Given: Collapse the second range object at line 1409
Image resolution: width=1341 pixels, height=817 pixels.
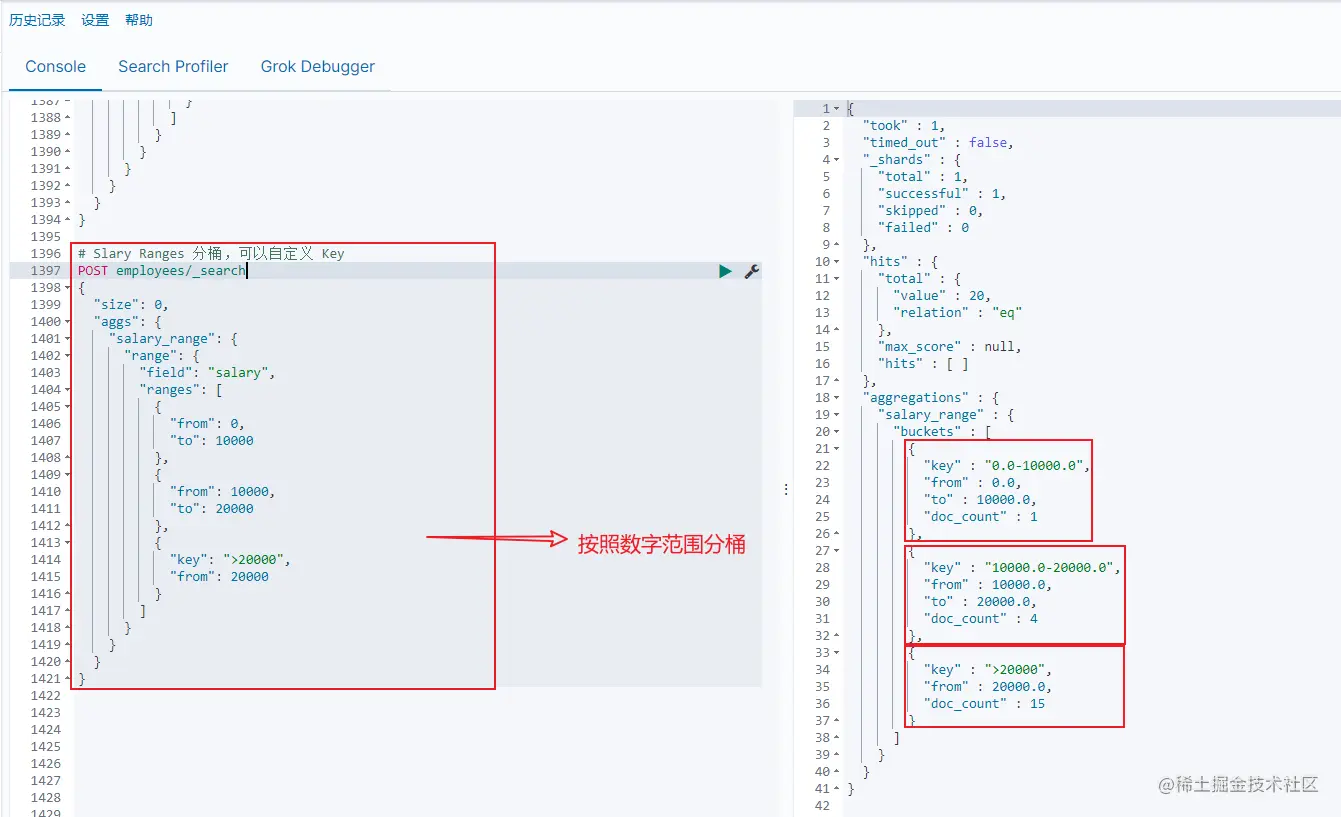Looking at the screenshot, I should (66, 475).
